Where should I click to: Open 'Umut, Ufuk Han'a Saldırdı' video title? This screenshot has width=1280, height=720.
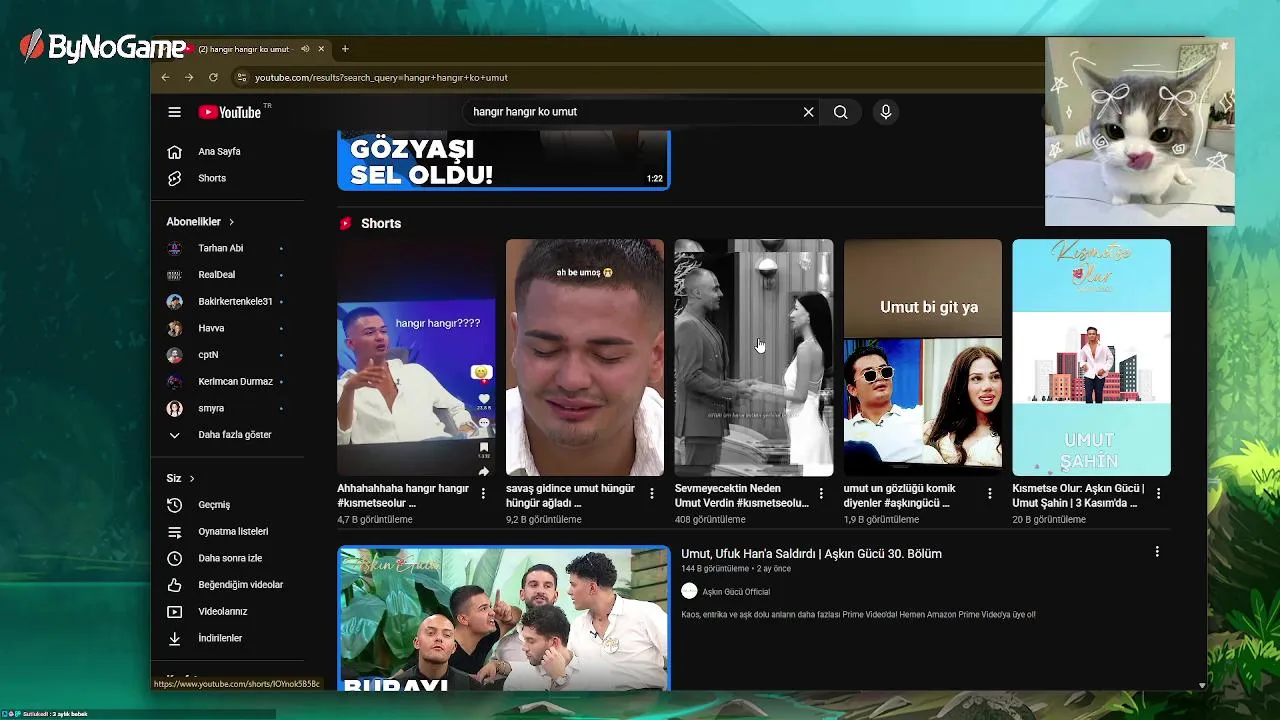pyautogui.click(x=811, y=554)
